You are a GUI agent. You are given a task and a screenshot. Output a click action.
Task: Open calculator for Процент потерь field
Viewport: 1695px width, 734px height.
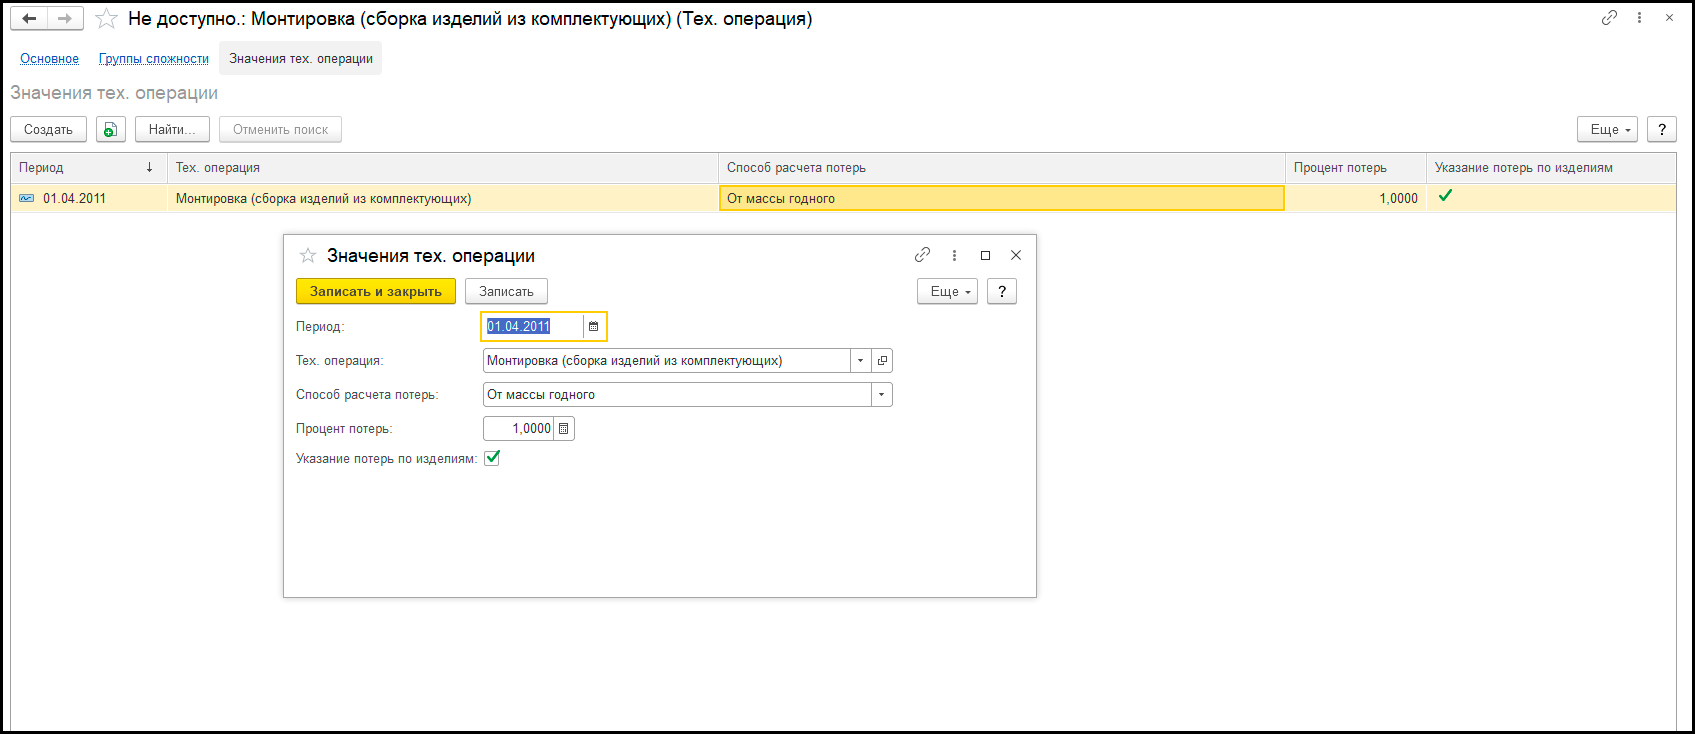click(x=564, y=429)
